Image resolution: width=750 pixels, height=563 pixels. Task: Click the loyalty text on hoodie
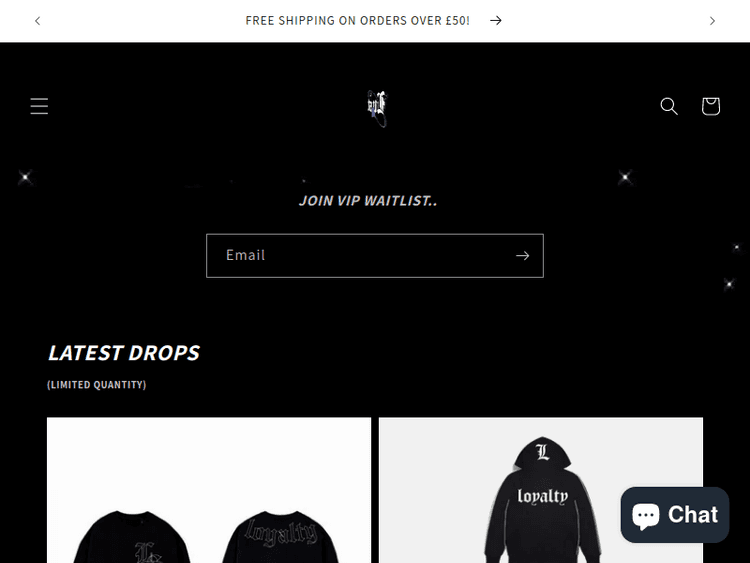[x=542, y=496]
